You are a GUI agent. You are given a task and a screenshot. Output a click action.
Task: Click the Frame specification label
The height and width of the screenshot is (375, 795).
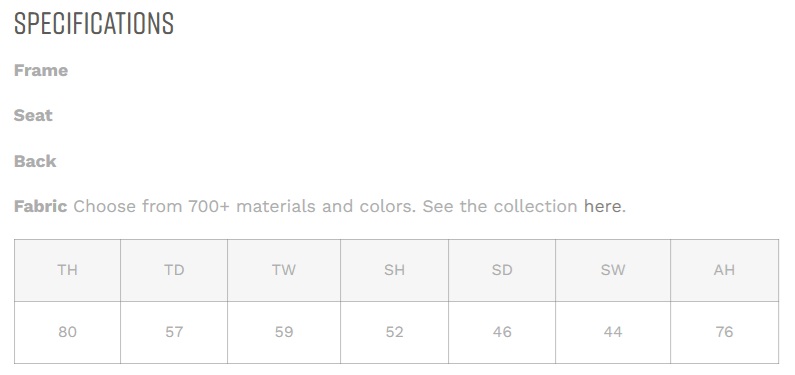pos(41,70)
